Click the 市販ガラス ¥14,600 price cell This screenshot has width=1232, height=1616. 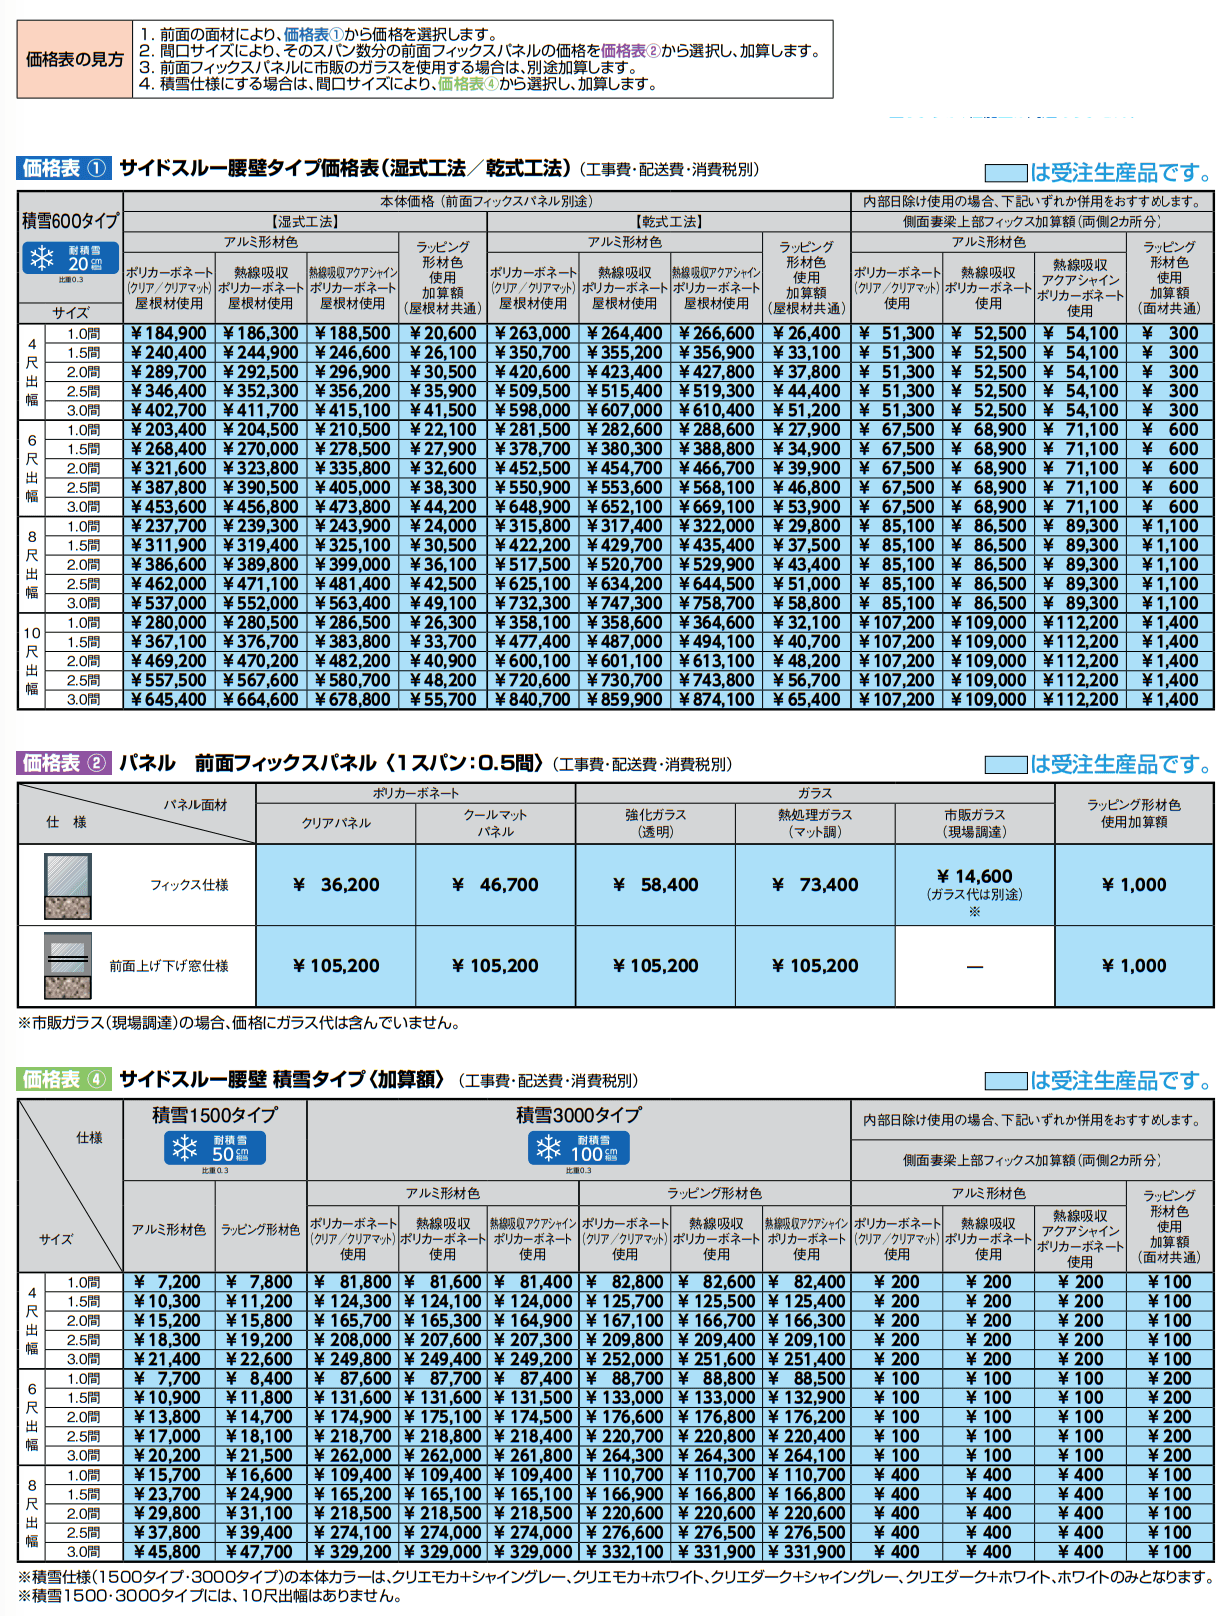pyautogui.click(x=974, y=885)
